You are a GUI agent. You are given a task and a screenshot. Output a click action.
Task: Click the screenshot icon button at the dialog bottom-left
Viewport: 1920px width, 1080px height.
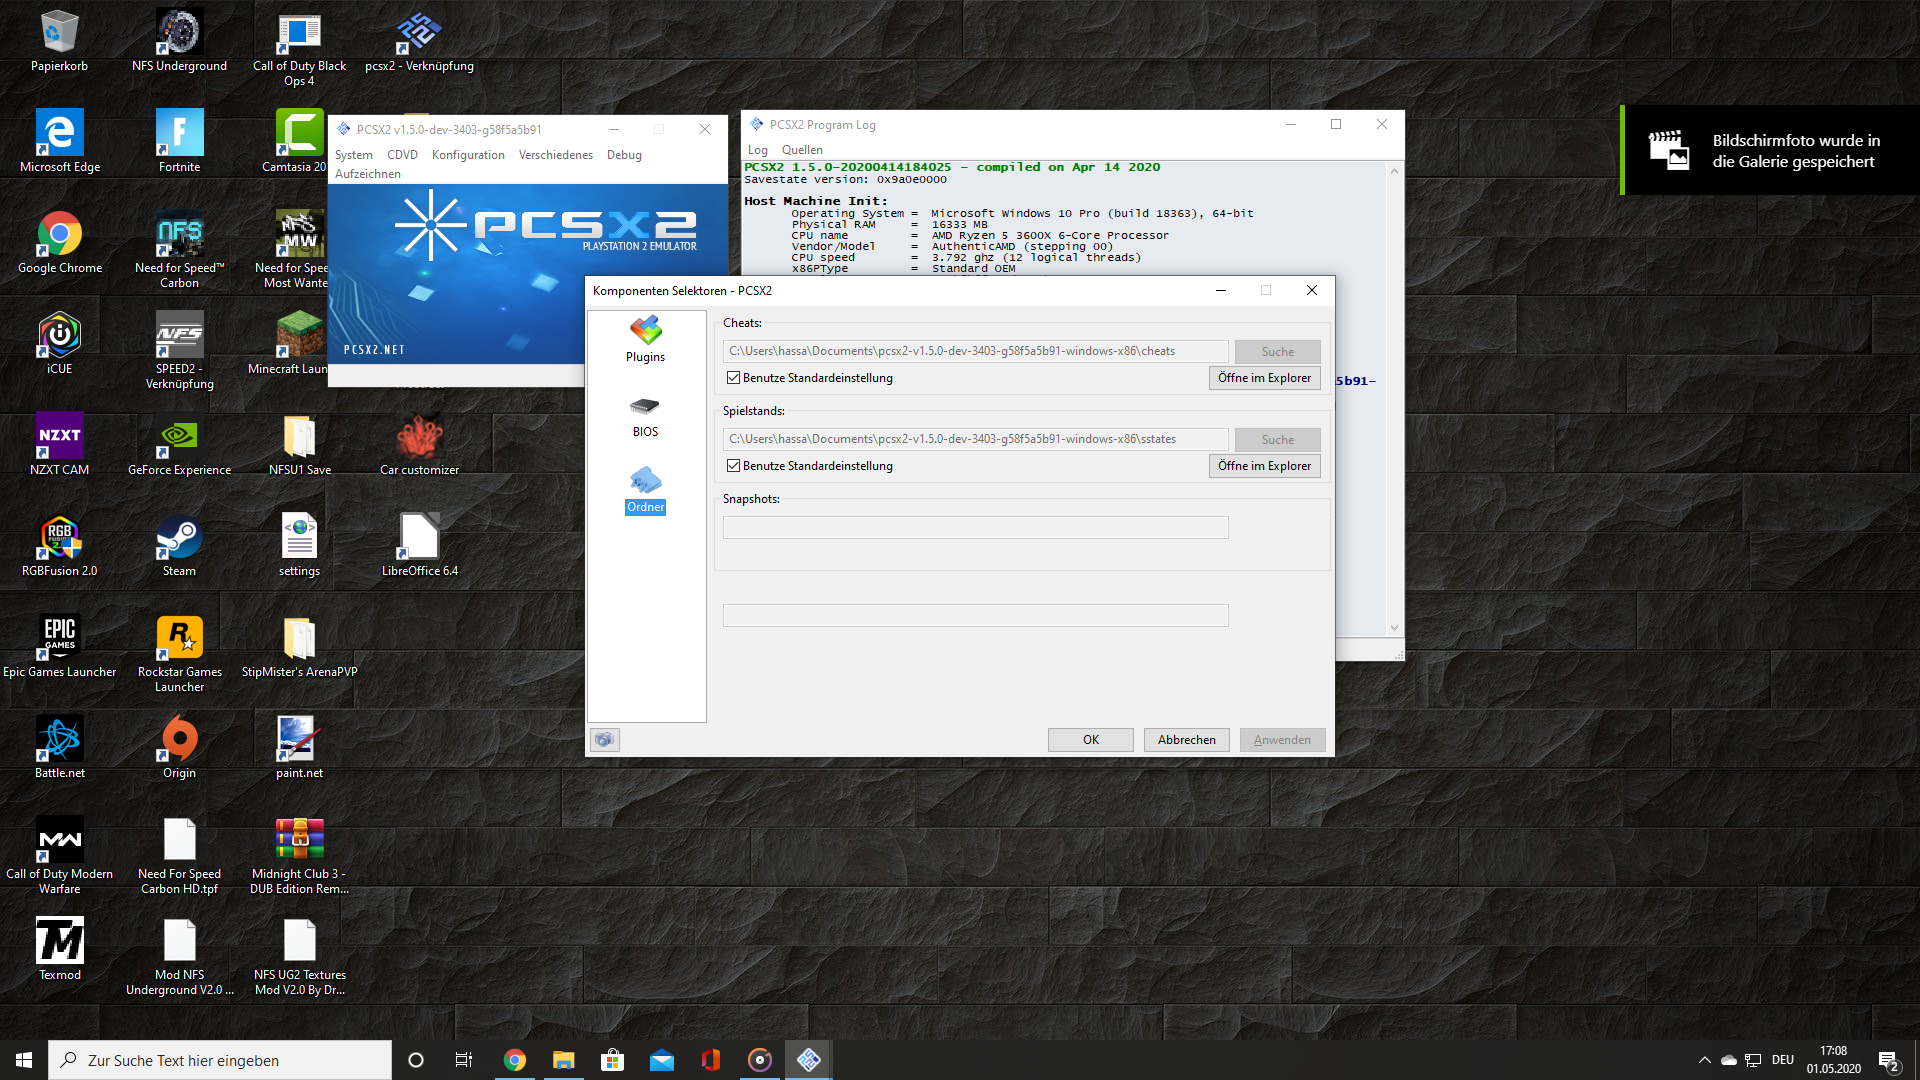pyautogui.click(x=604, y=740)
